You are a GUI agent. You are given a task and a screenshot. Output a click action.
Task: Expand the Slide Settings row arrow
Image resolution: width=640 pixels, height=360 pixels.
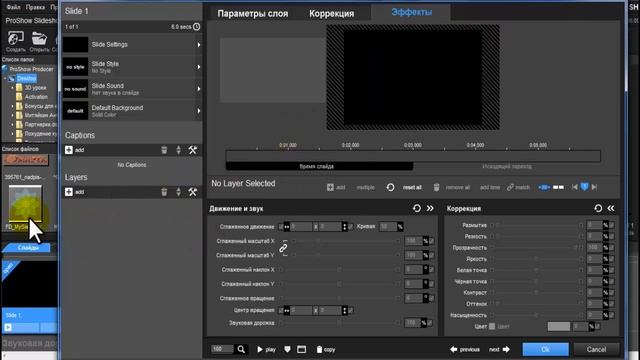(x=199, y=44)
